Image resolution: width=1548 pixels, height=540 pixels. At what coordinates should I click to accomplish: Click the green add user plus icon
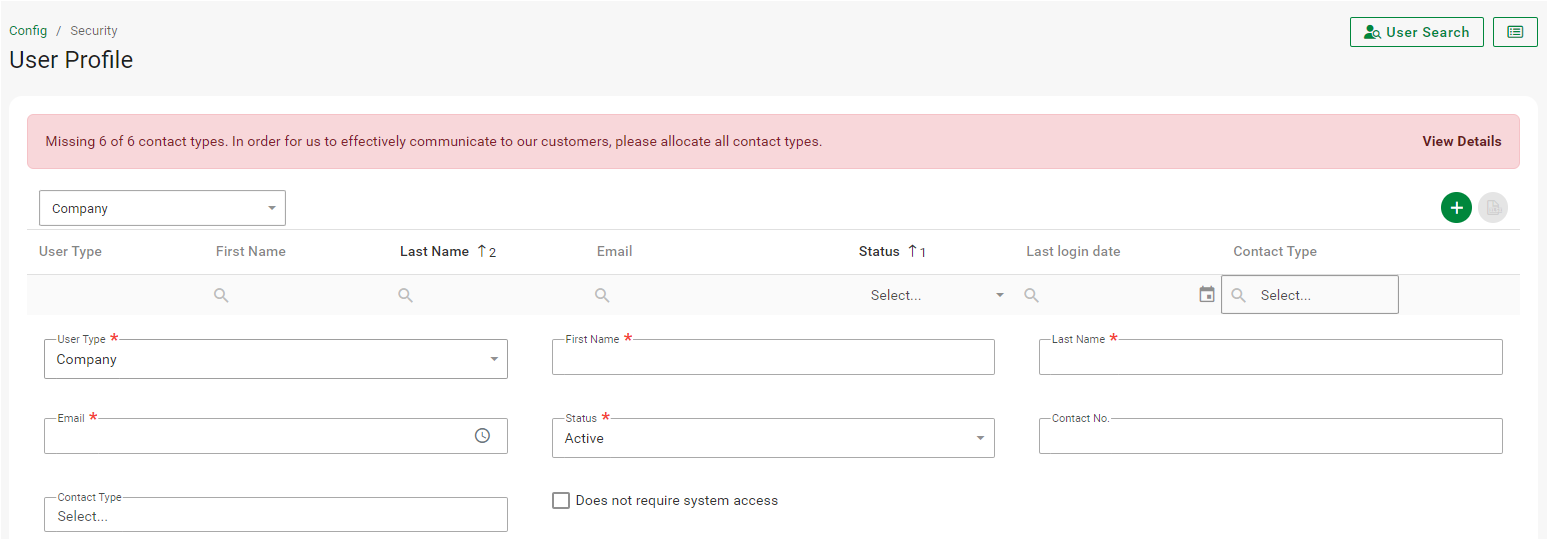(1456, 208)
